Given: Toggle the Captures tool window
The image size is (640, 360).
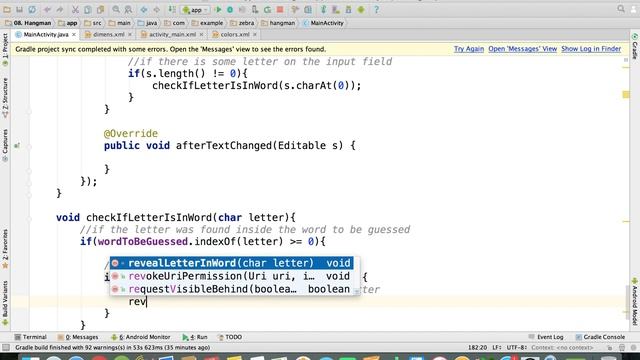Looking at the screenshot, I should click(x=5, y=145).
